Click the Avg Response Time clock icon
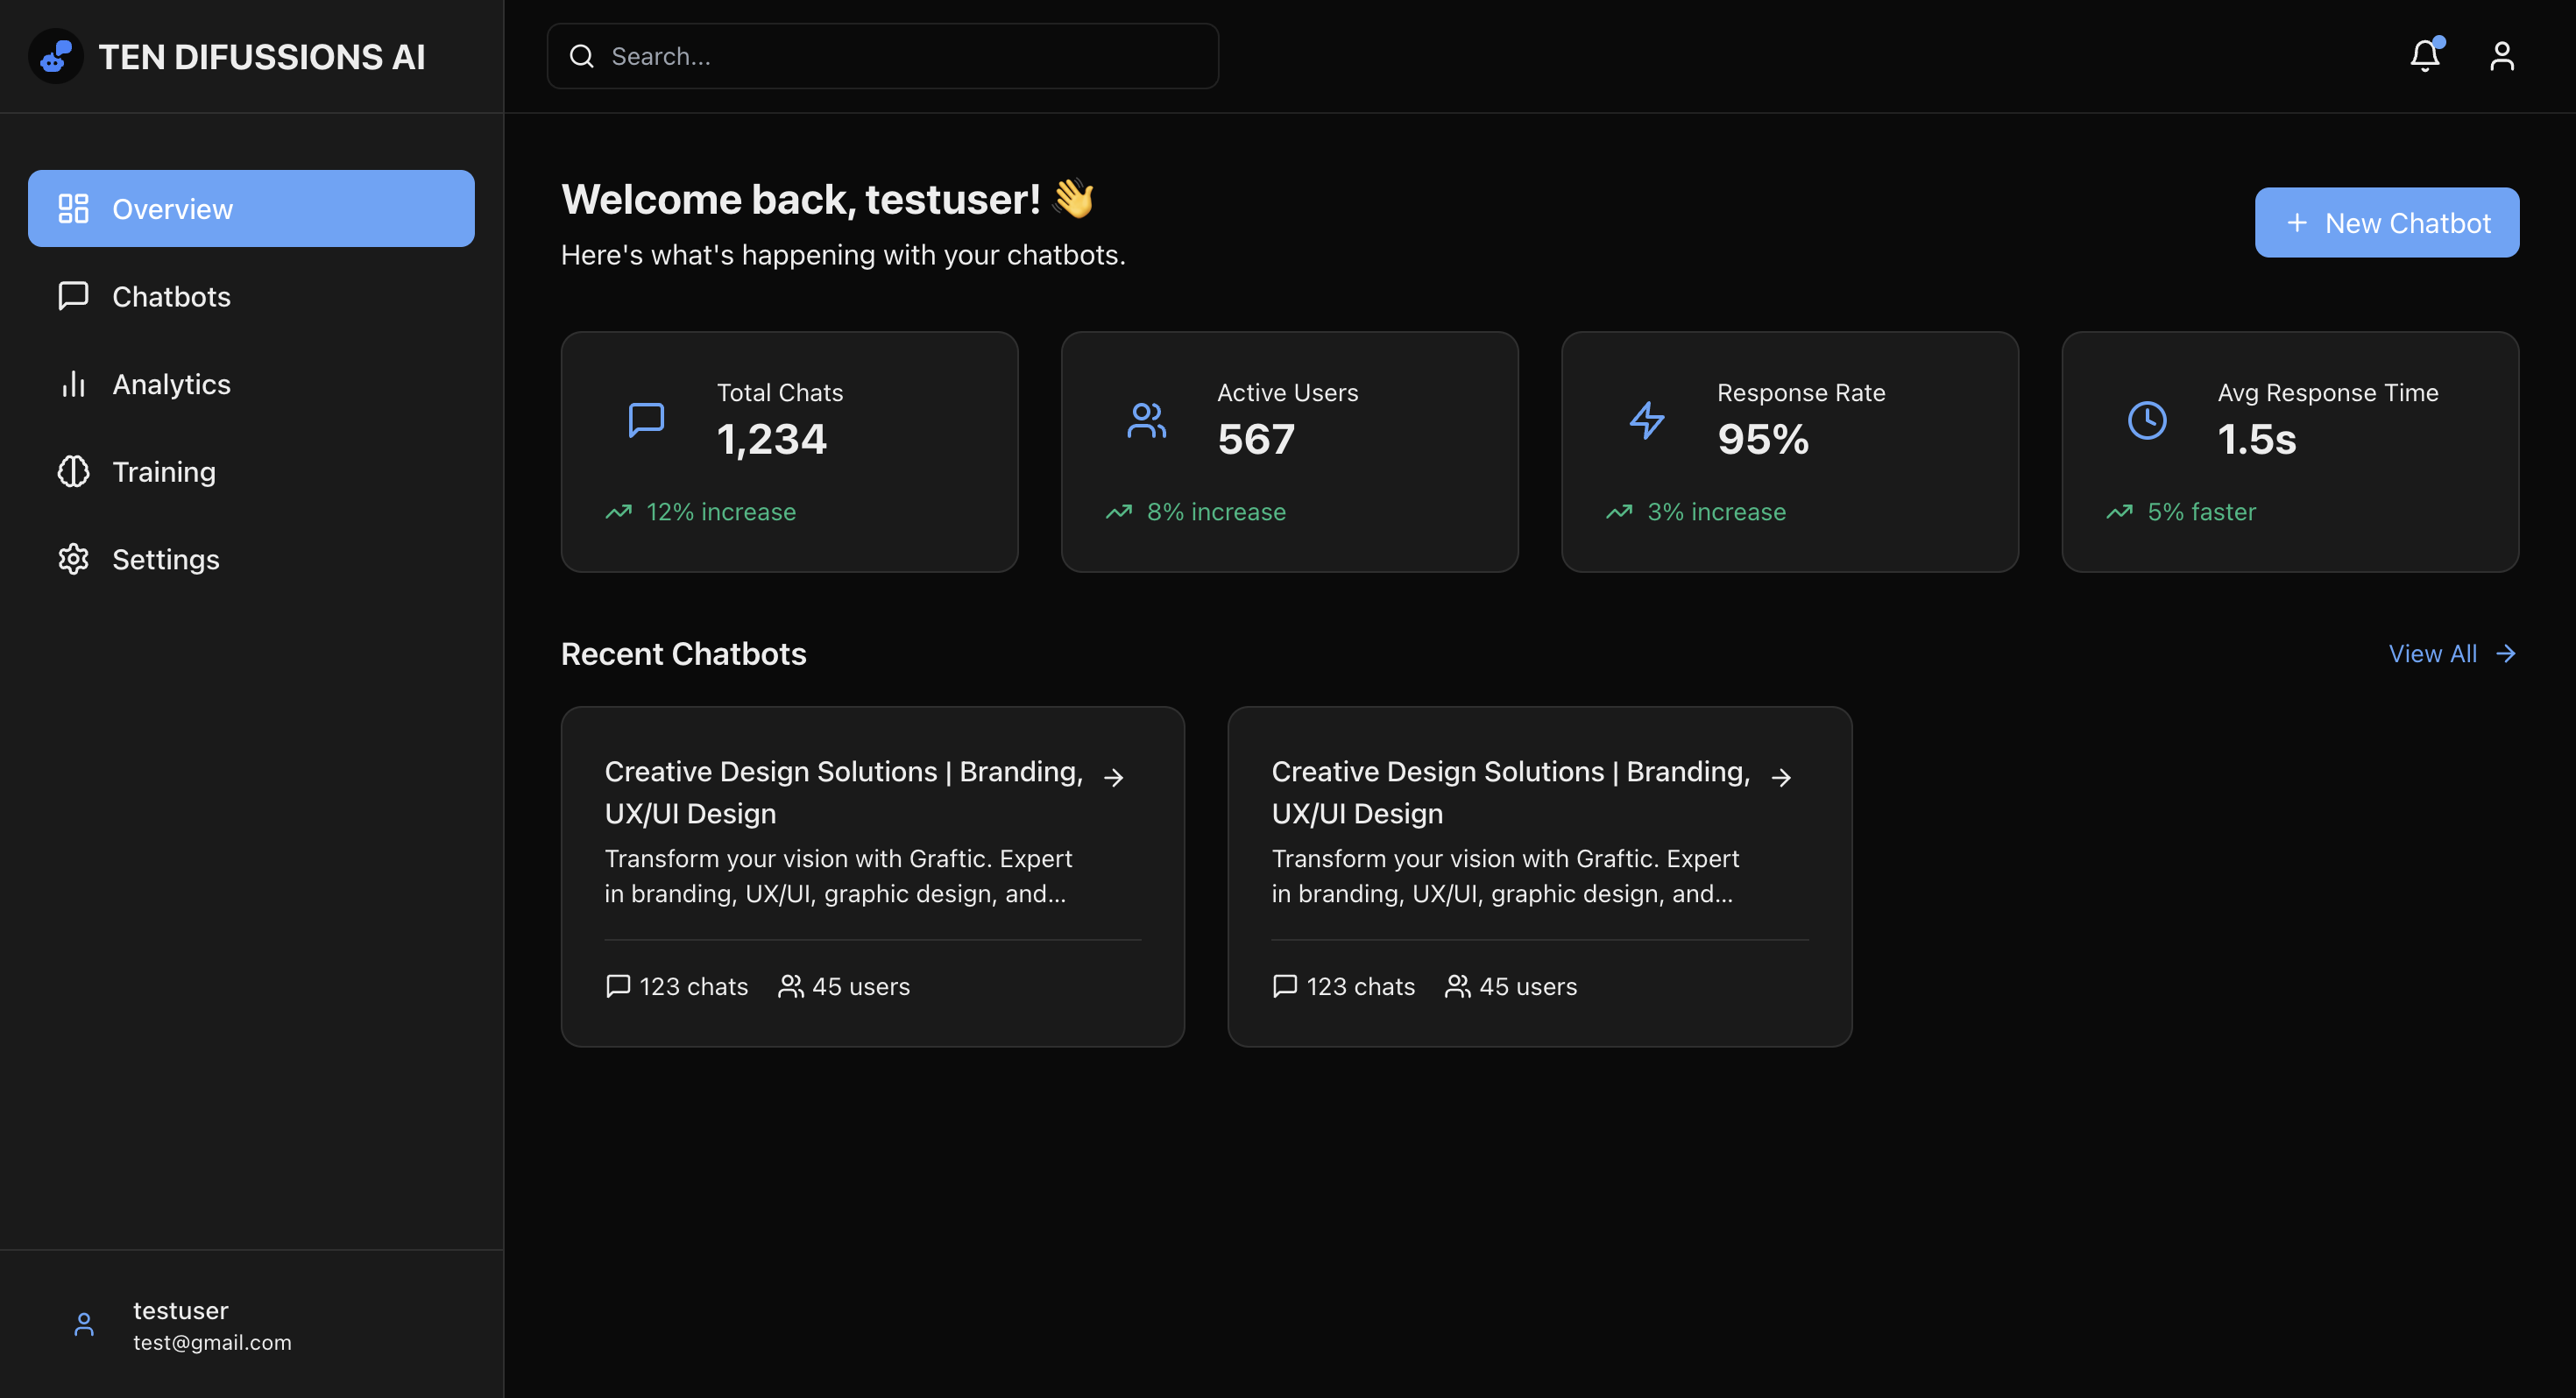 2146,420
